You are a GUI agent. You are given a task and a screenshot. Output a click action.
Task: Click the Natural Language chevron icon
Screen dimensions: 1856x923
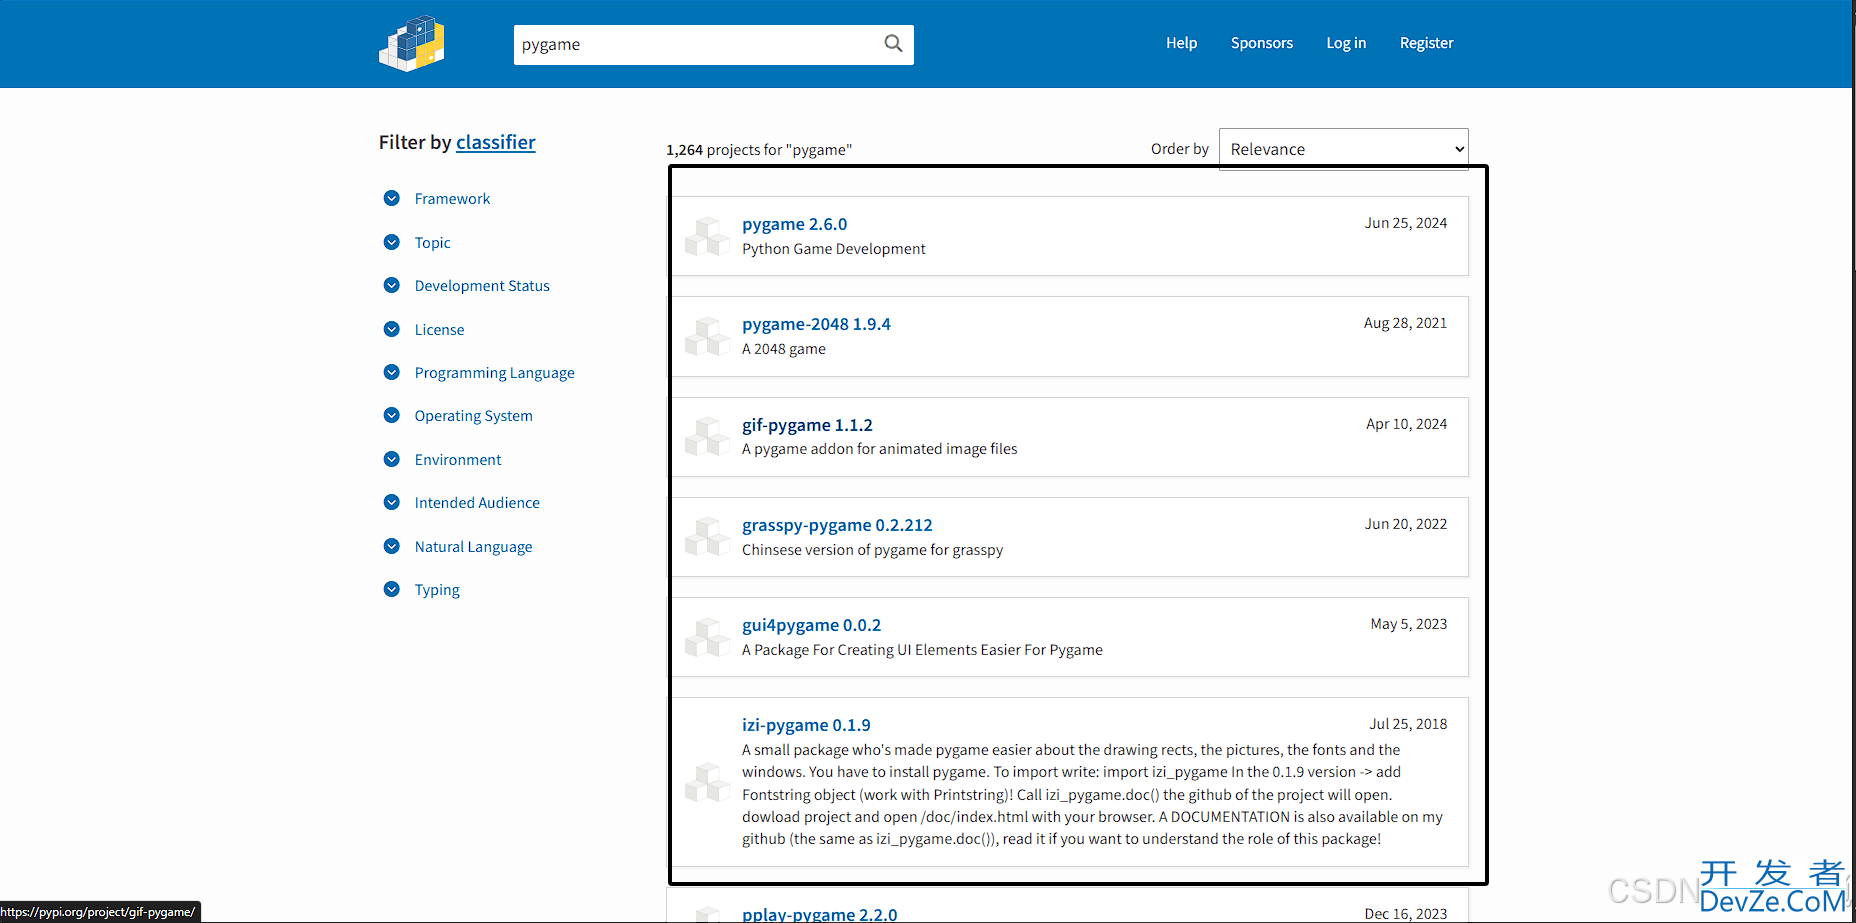[x=392, y=546]
